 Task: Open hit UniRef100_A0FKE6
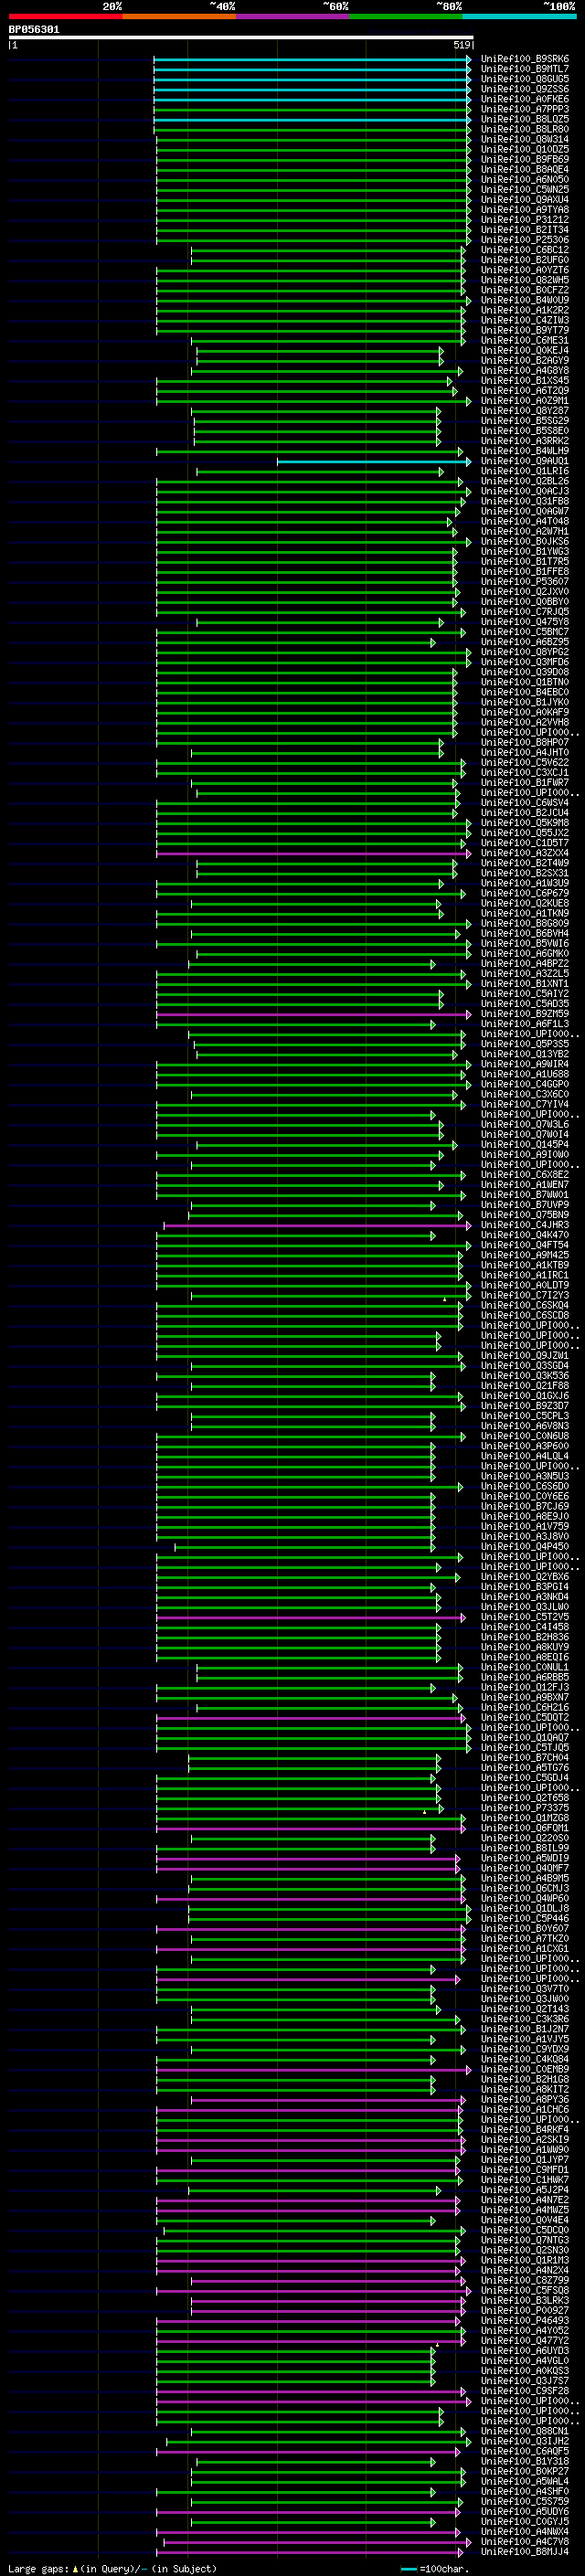525,99
